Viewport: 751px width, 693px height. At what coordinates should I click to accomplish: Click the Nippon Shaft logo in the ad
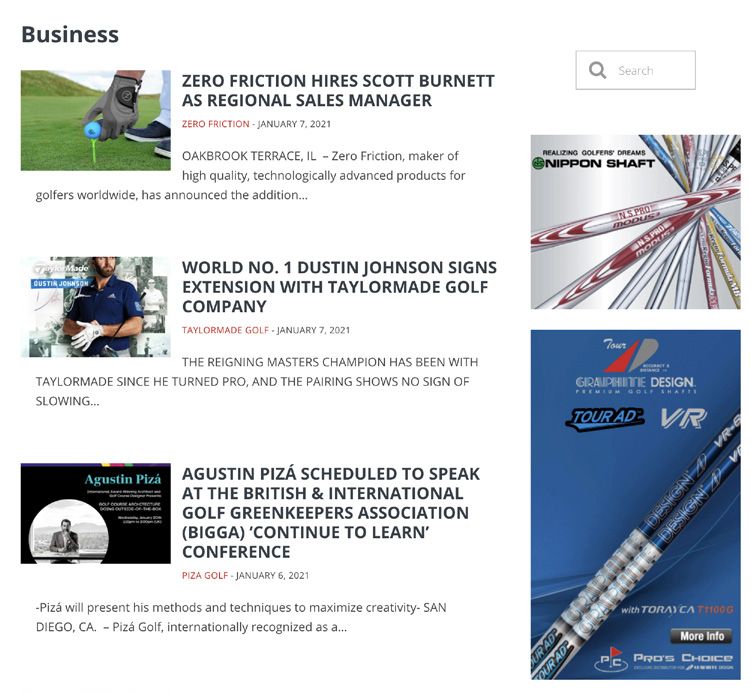(x=593, y=160)
